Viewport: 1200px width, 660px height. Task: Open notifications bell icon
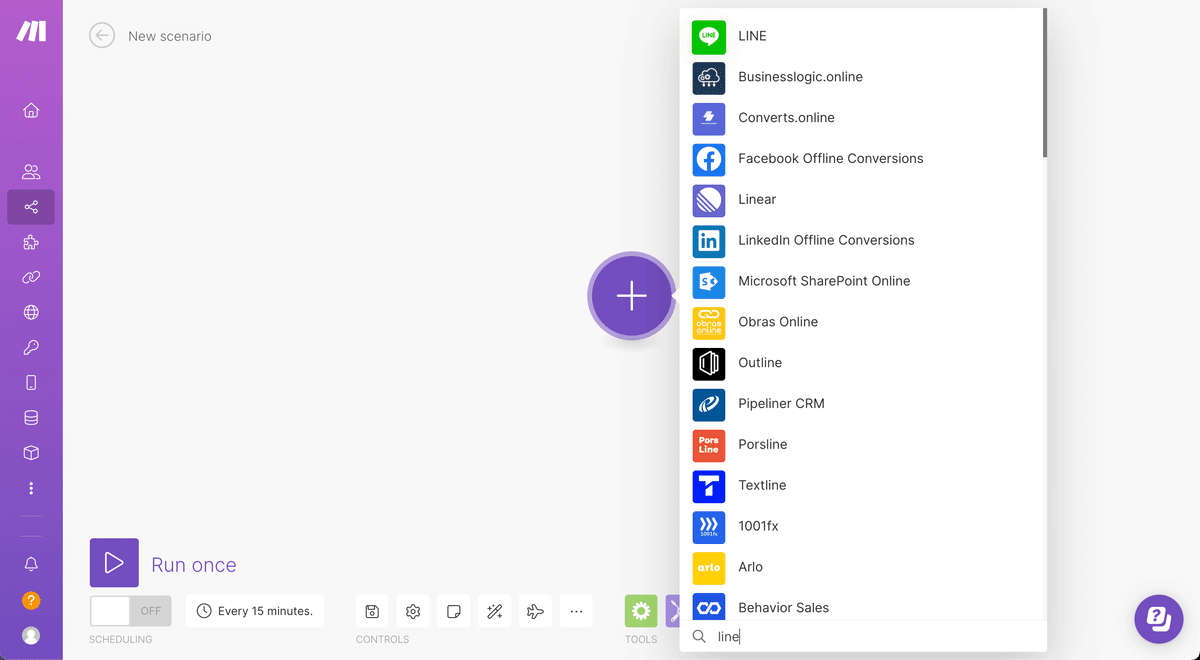[x=31, y=564]
